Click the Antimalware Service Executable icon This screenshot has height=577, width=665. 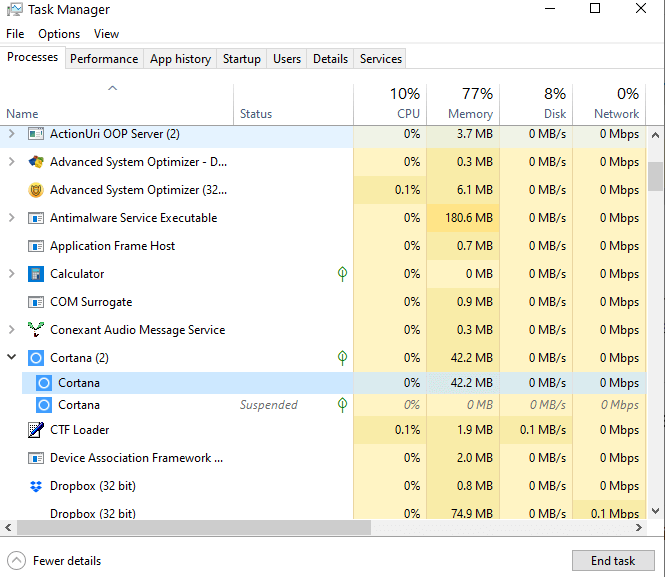click(36, 218)
